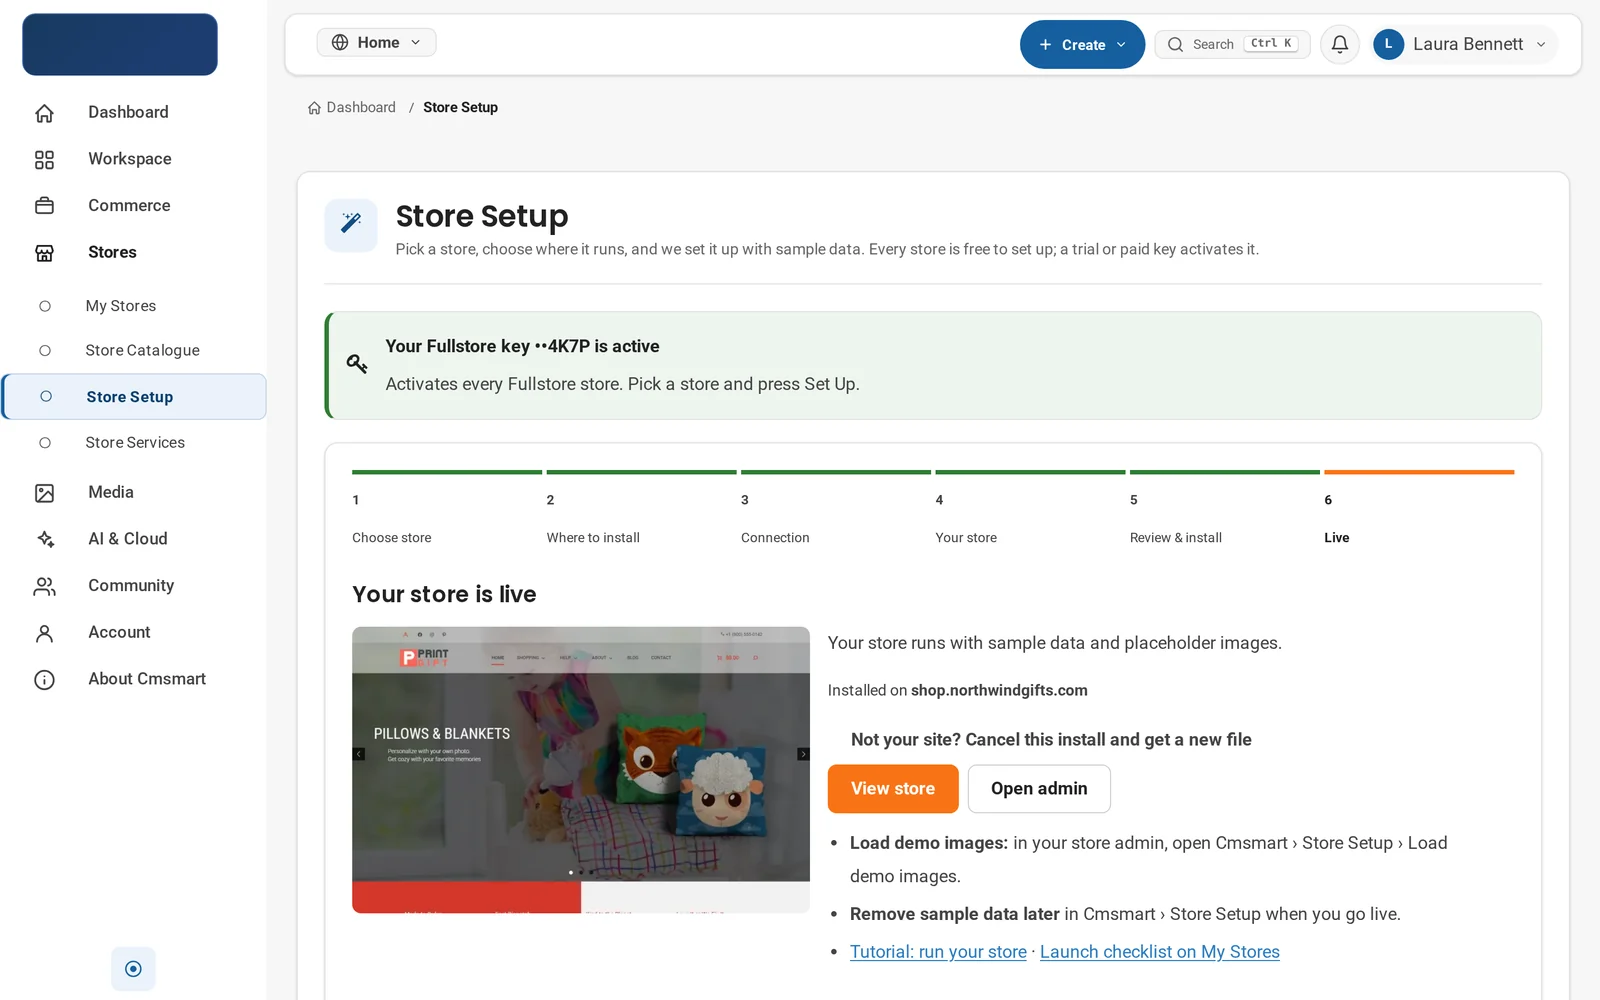This screenshot has width=1600, height=1000.
Task: Click the Stores shop icon
Action: [44, 253]
